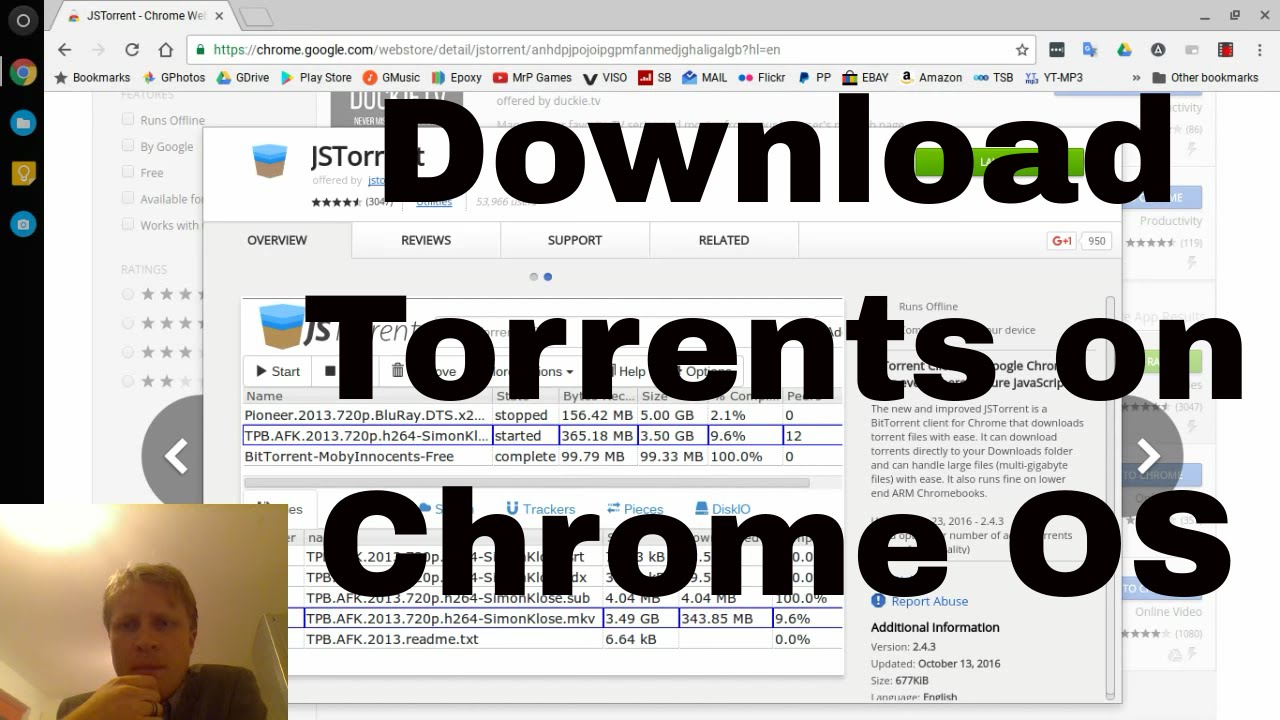Viewport: 1280px width, 720px height.
Task: Open the Chrome three-dot menu
Action: point(1258,49)
